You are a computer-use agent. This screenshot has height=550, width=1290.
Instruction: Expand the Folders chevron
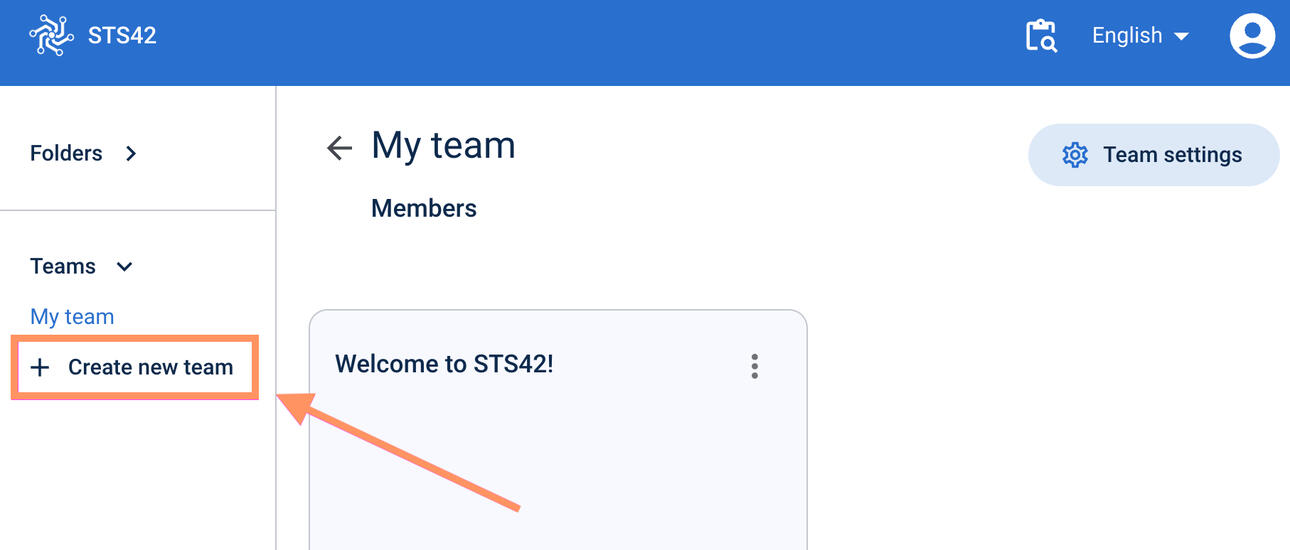tap(130, 154)
